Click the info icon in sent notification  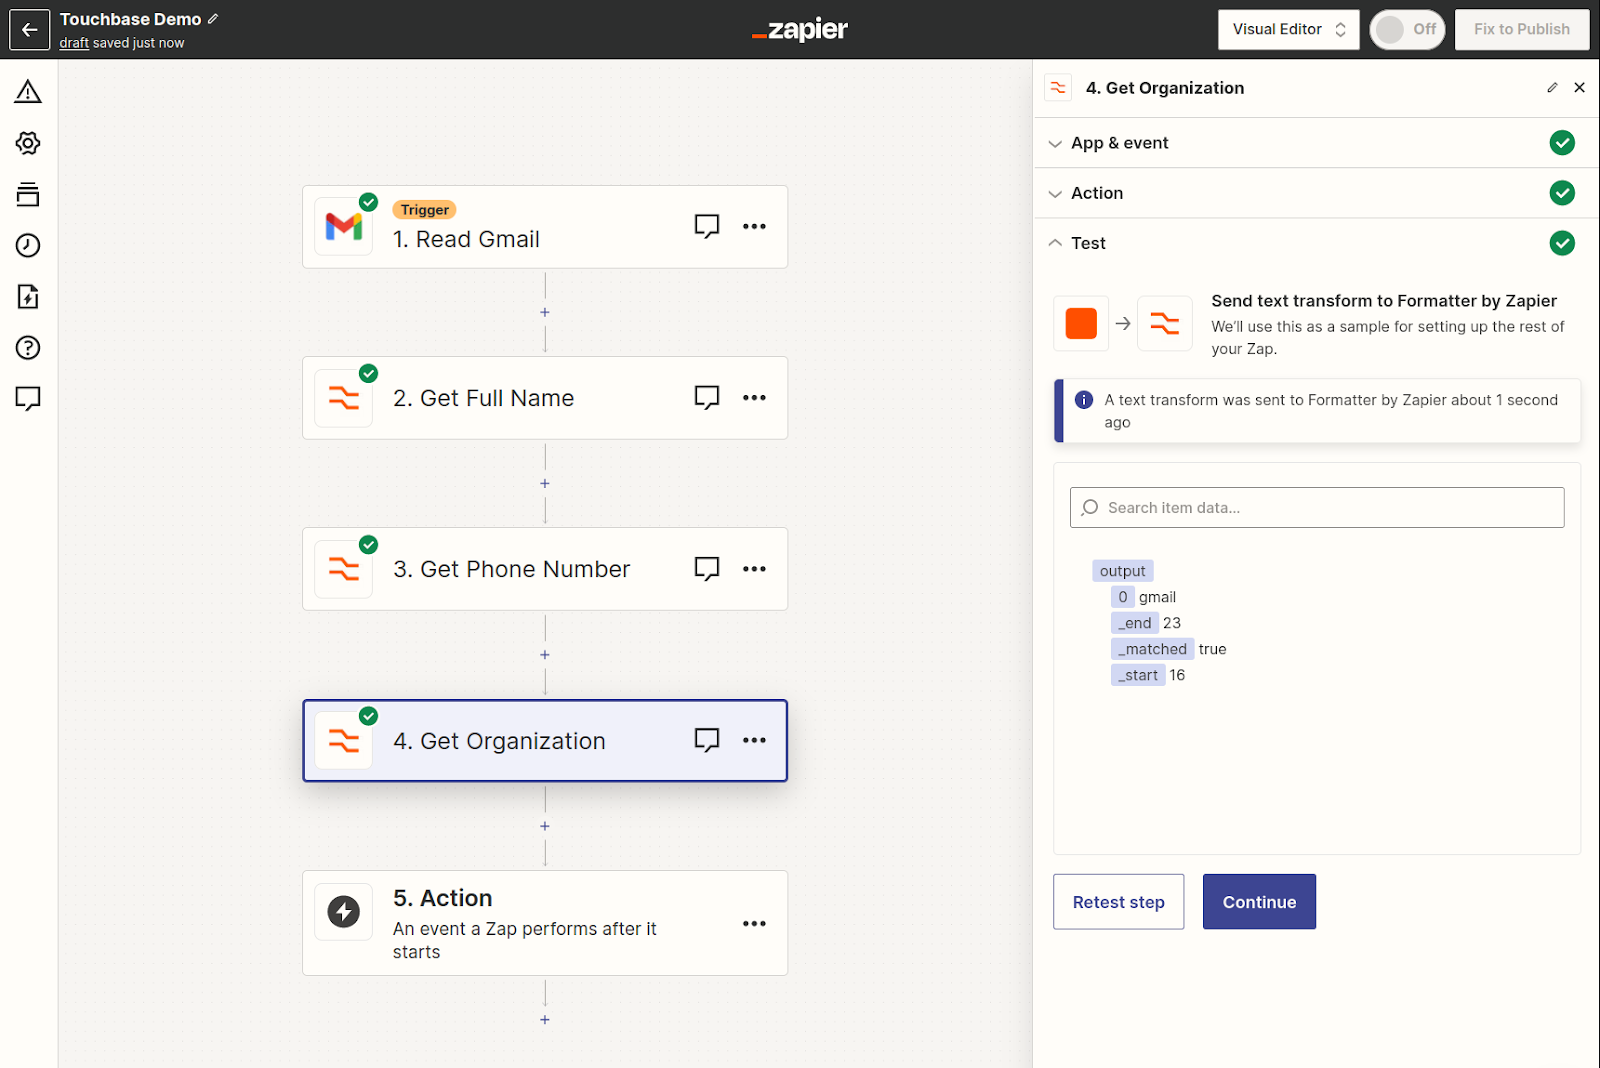(1084, 400)
